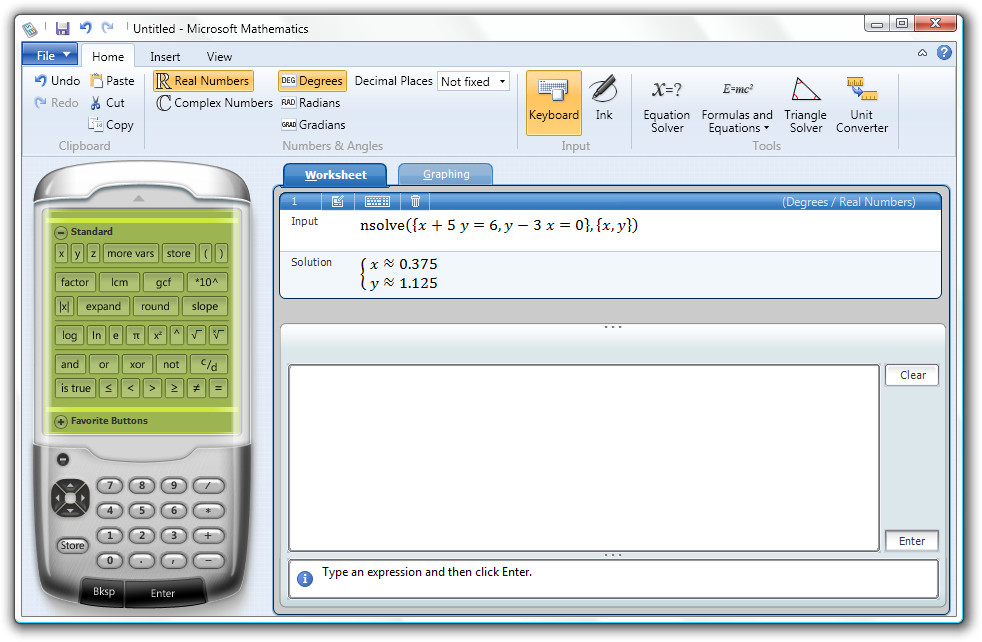Click the keyboard icon on worksheet entry 1
Viewport: 982px width, 642px height.
pos(377,201)
